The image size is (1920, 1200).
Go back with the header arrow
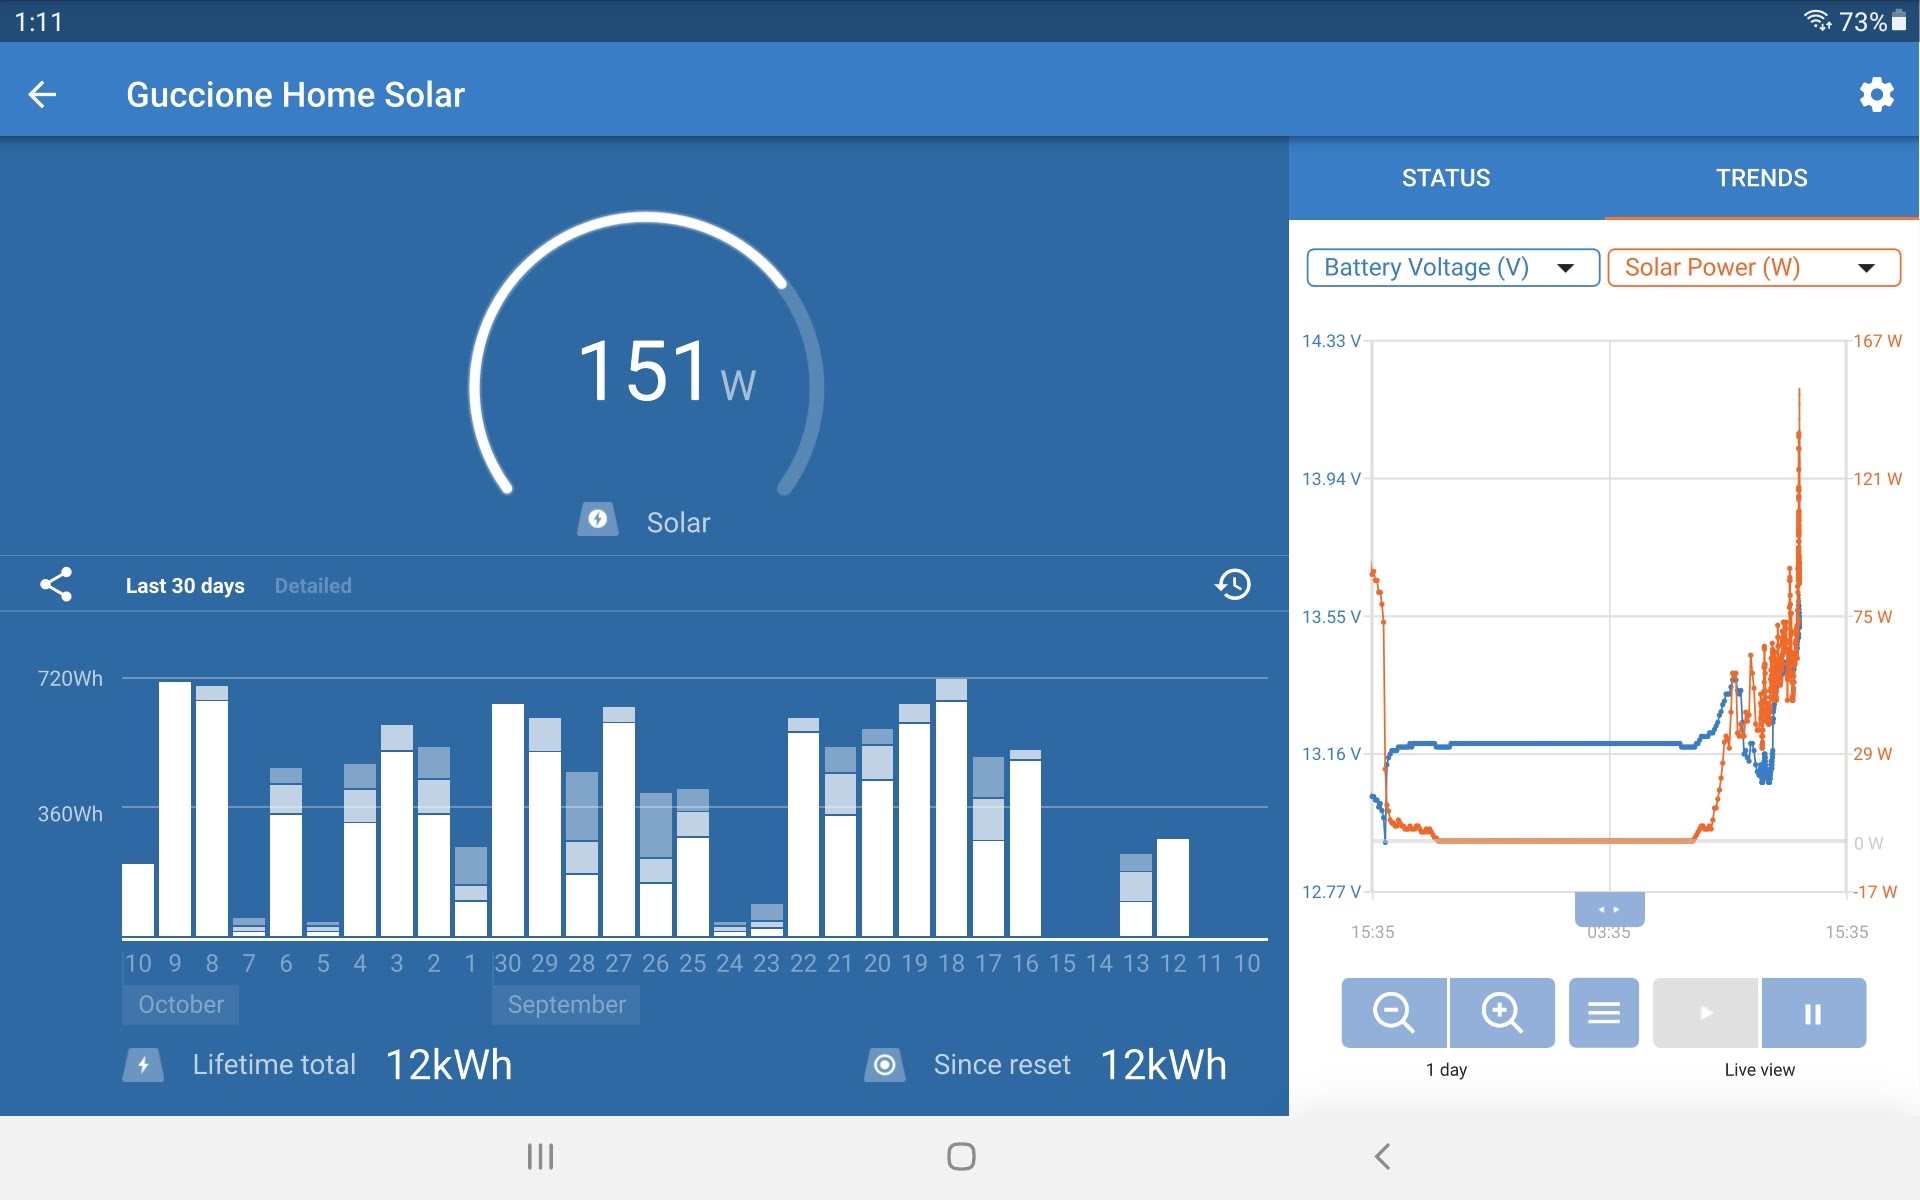click(x=42, y=95)
